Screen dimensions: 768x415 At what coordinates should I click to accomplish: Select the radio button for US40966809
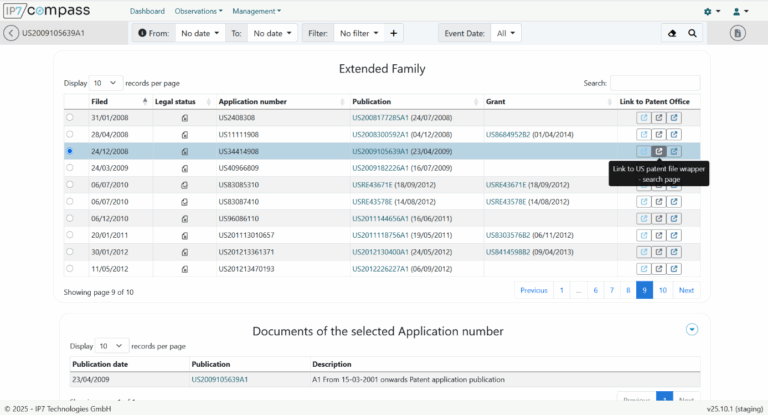click(x=69, y=168)
